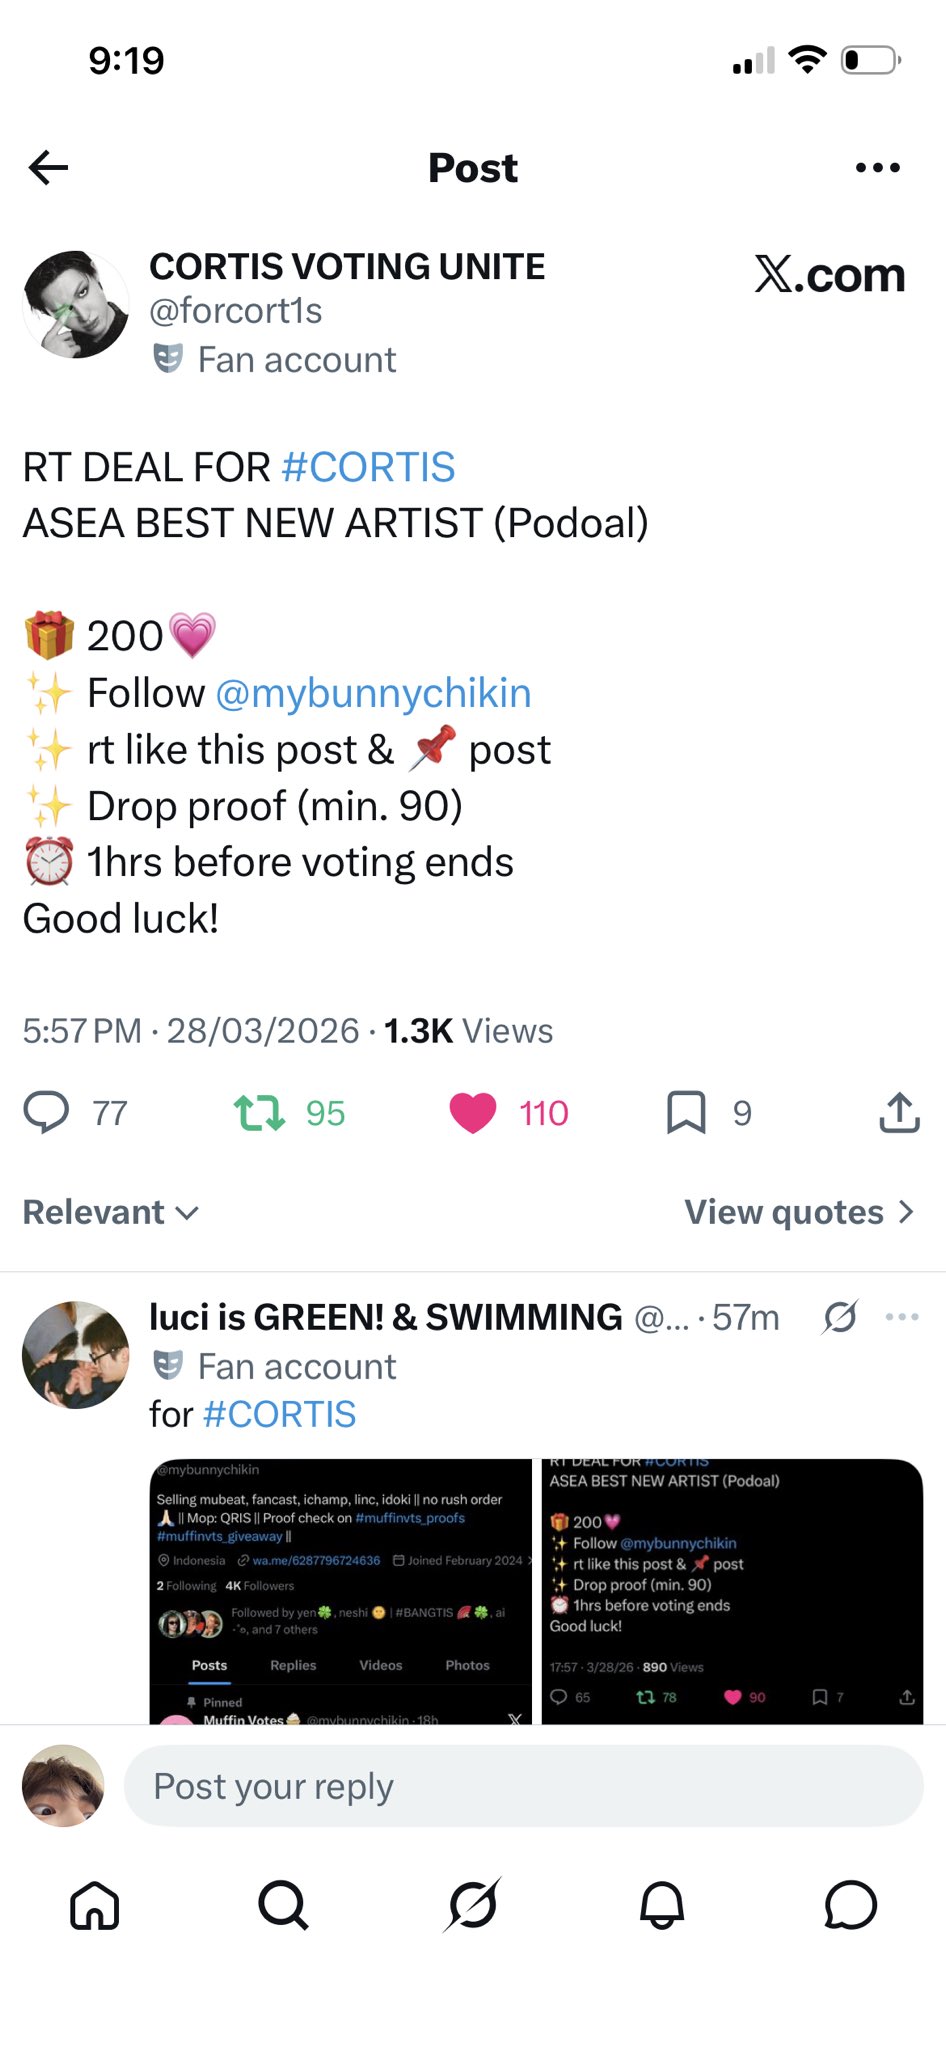
Task: Open the left profile screenshot in luci's reply
Action: pos(341,1590)
